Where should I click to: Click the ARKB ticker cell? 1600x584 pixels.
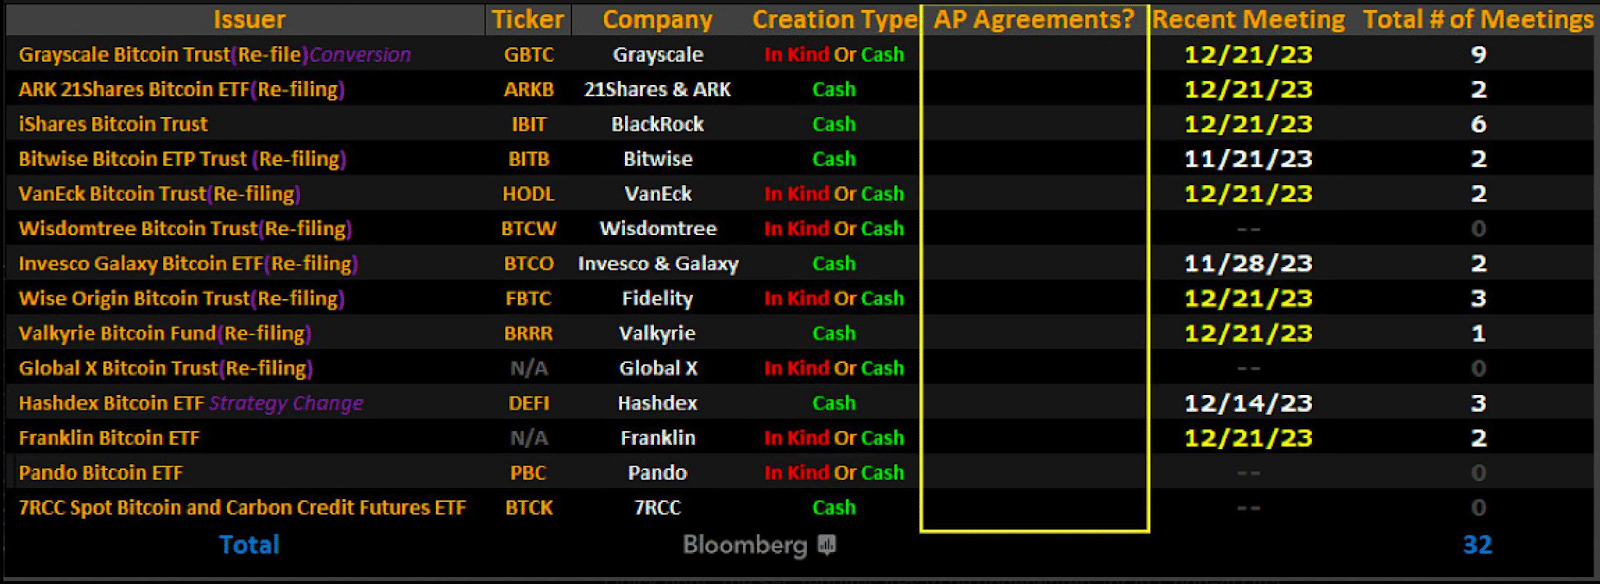(528, 90)
